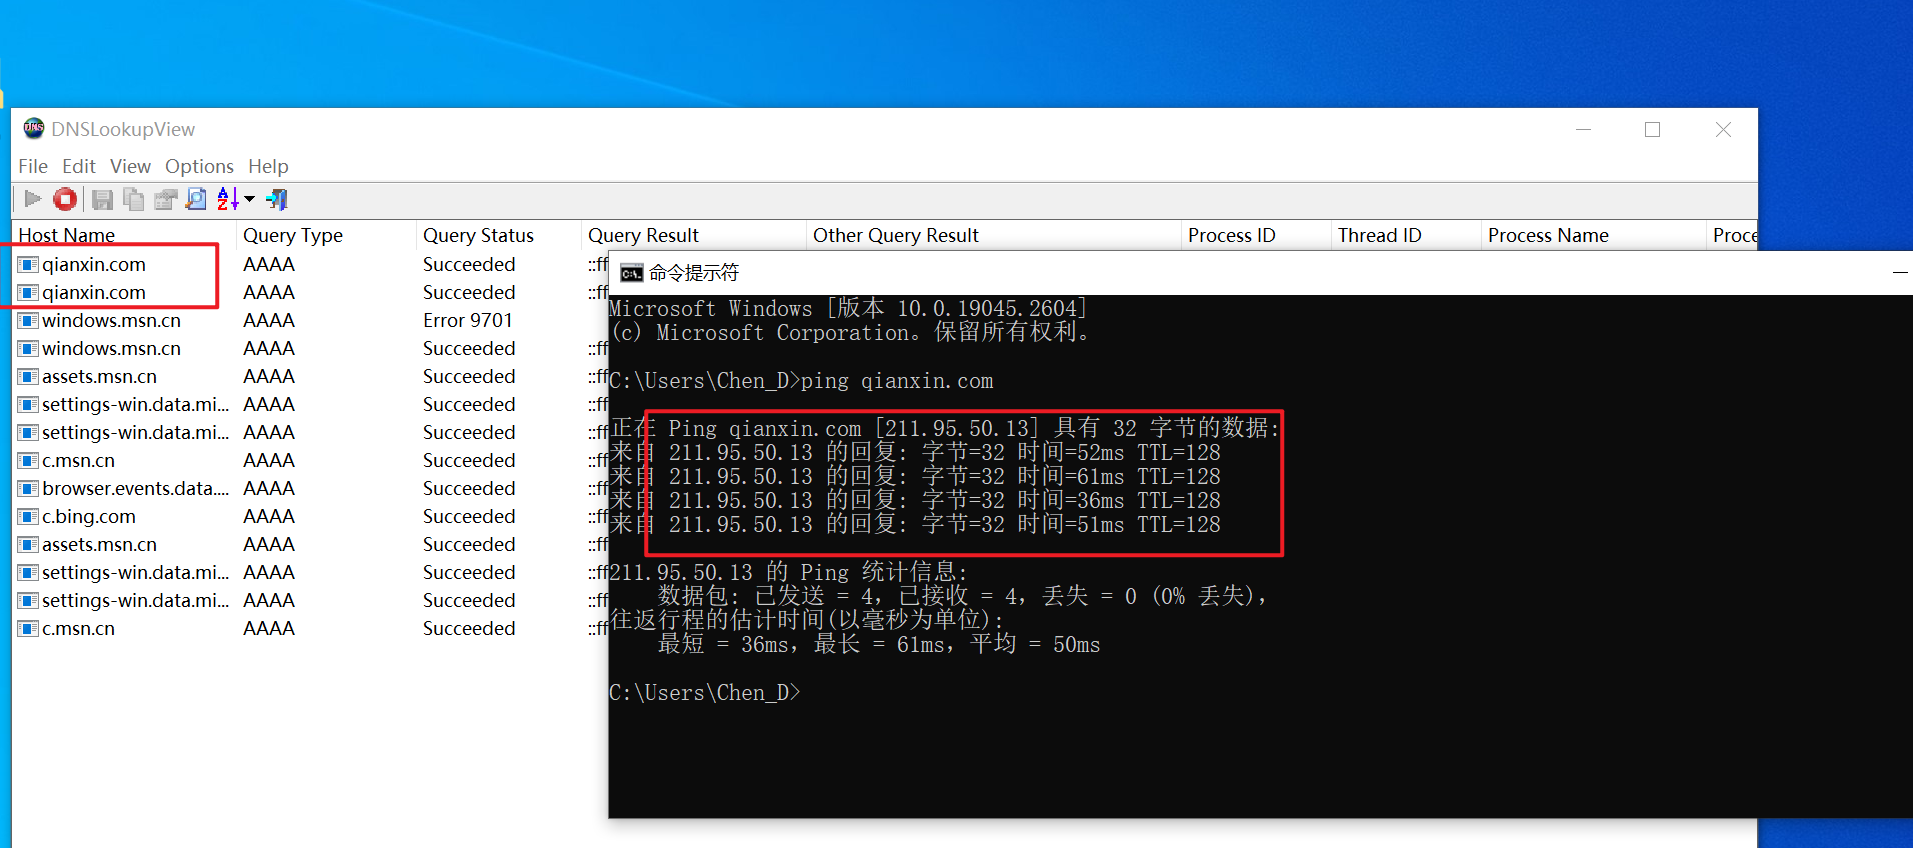Open the Options menu

199,166
